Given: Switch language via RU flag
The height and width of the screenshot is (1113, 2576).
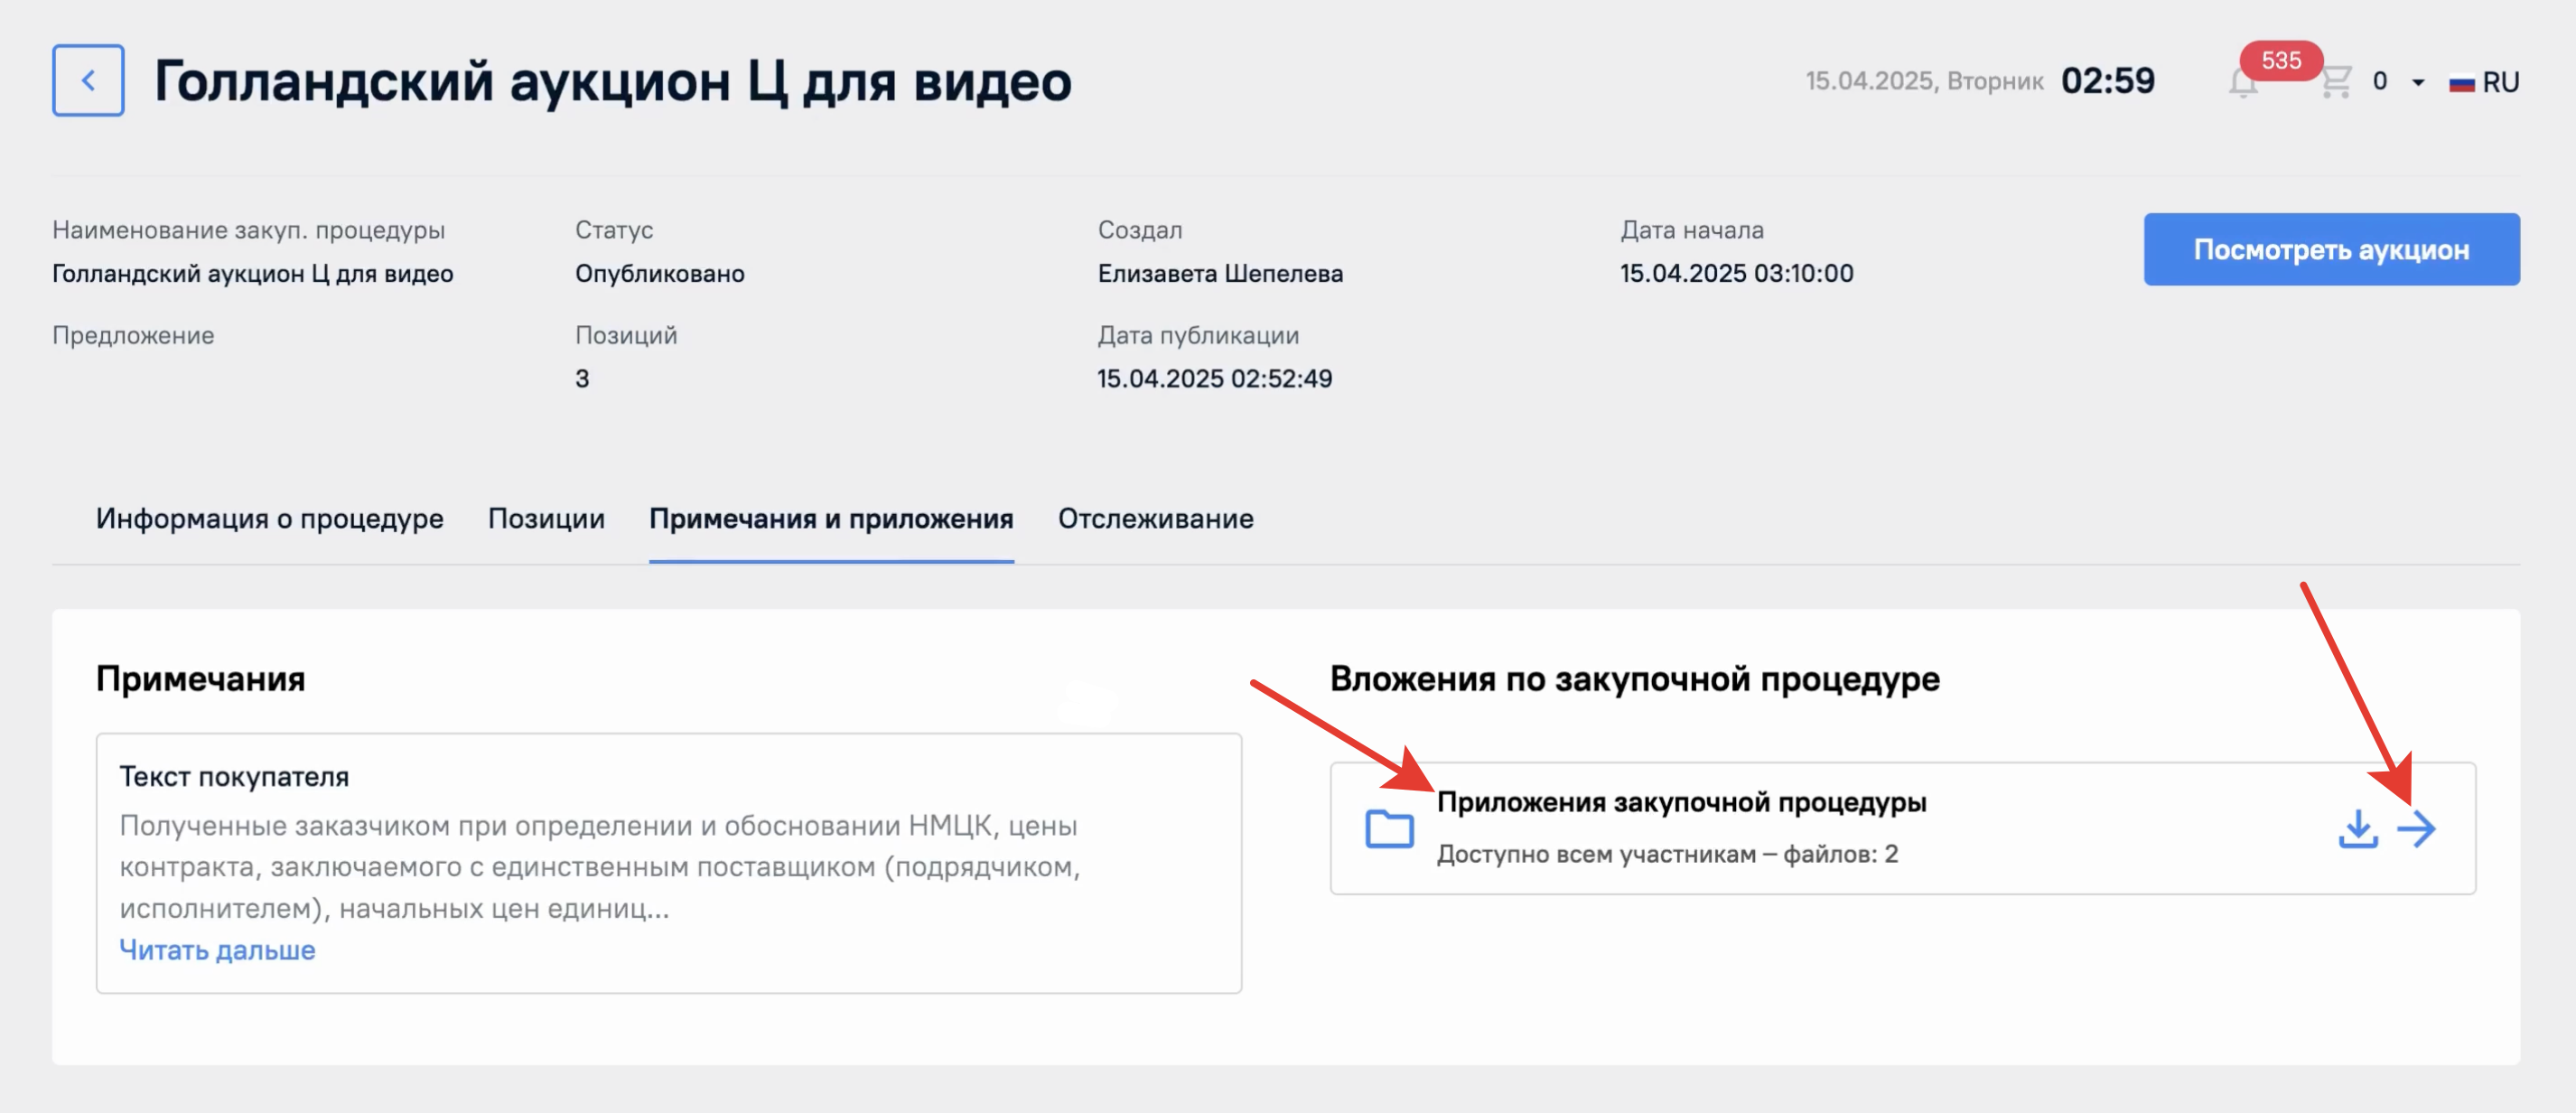Looking at the screenshot, I should (x=2484, y=82).
